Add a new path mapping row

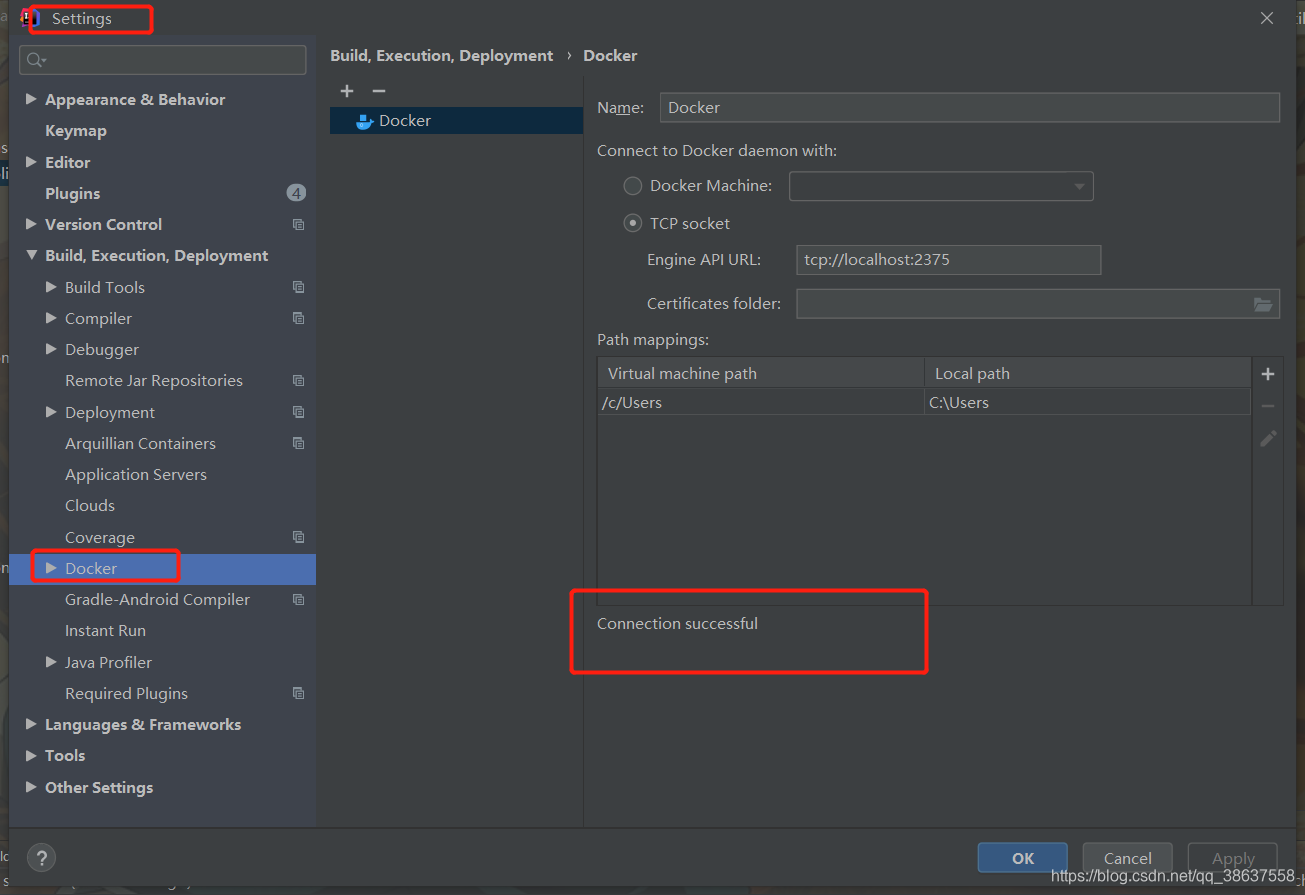pyautogui.click(x=1268, y=374)
